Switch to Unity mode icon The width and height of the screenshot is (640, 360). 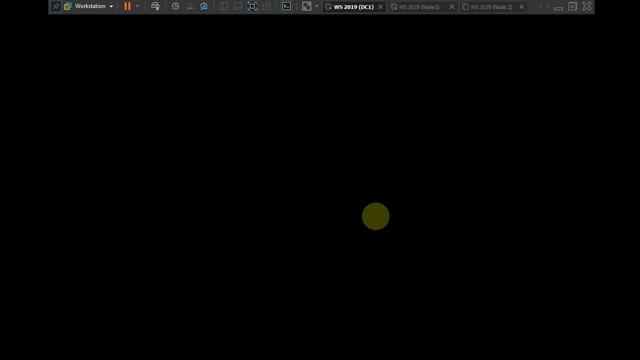coord(267,6)
